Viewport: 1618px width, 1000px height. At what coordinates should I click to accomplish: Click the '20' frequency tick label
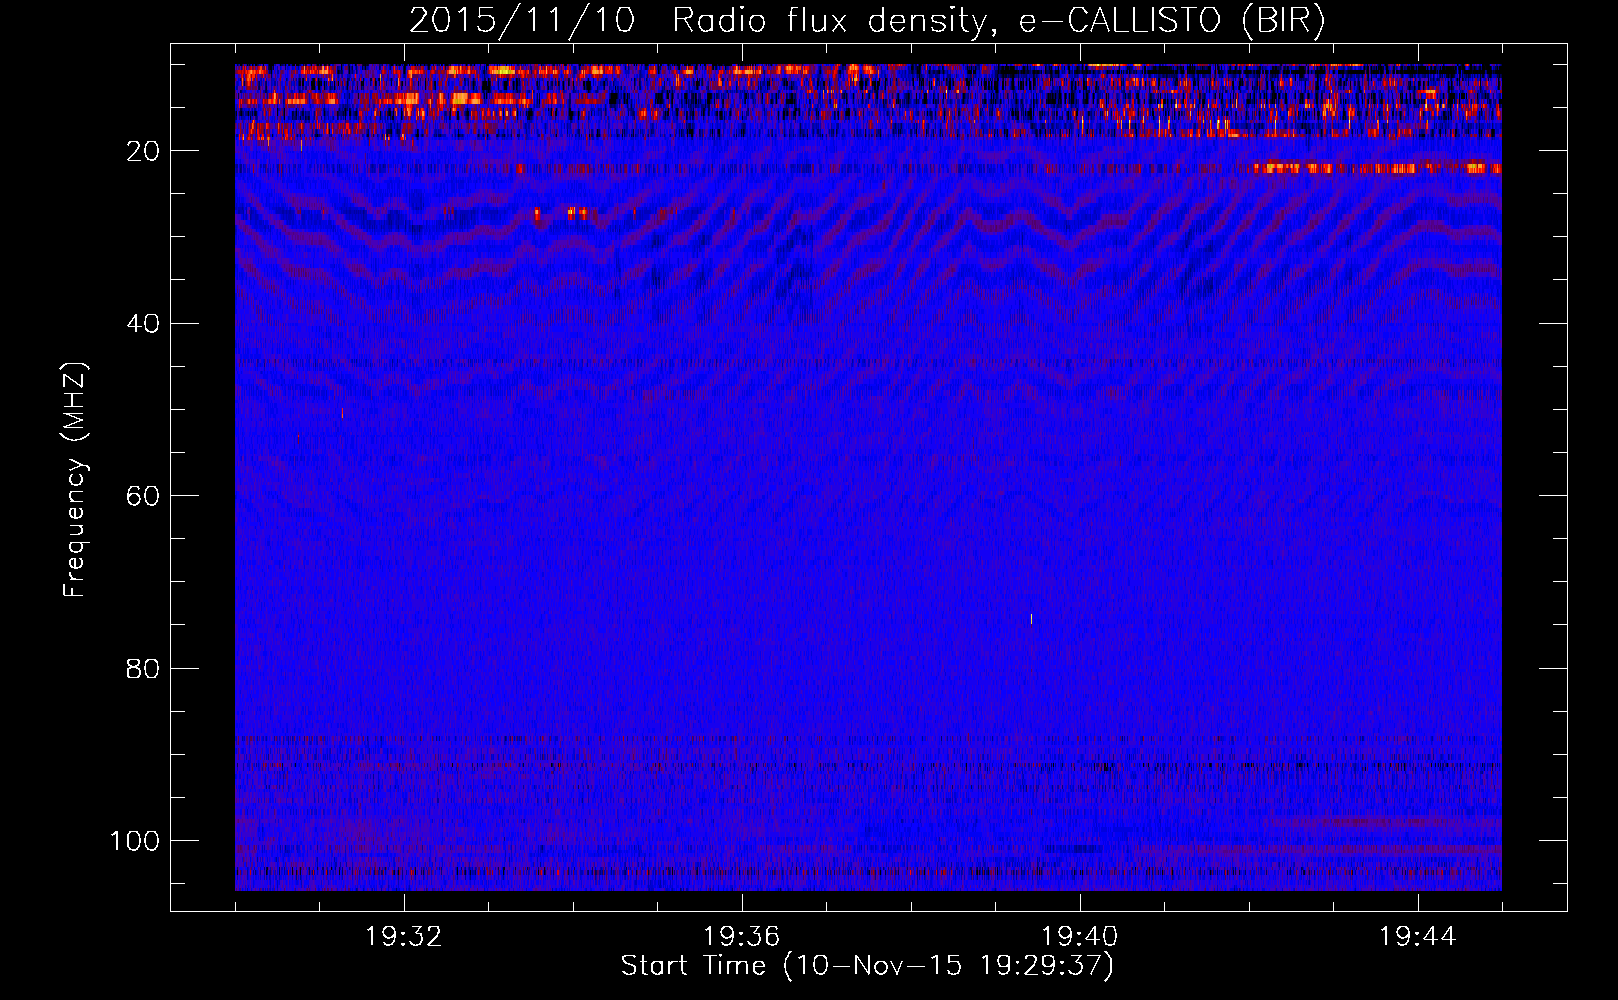[x=143, y=151]
